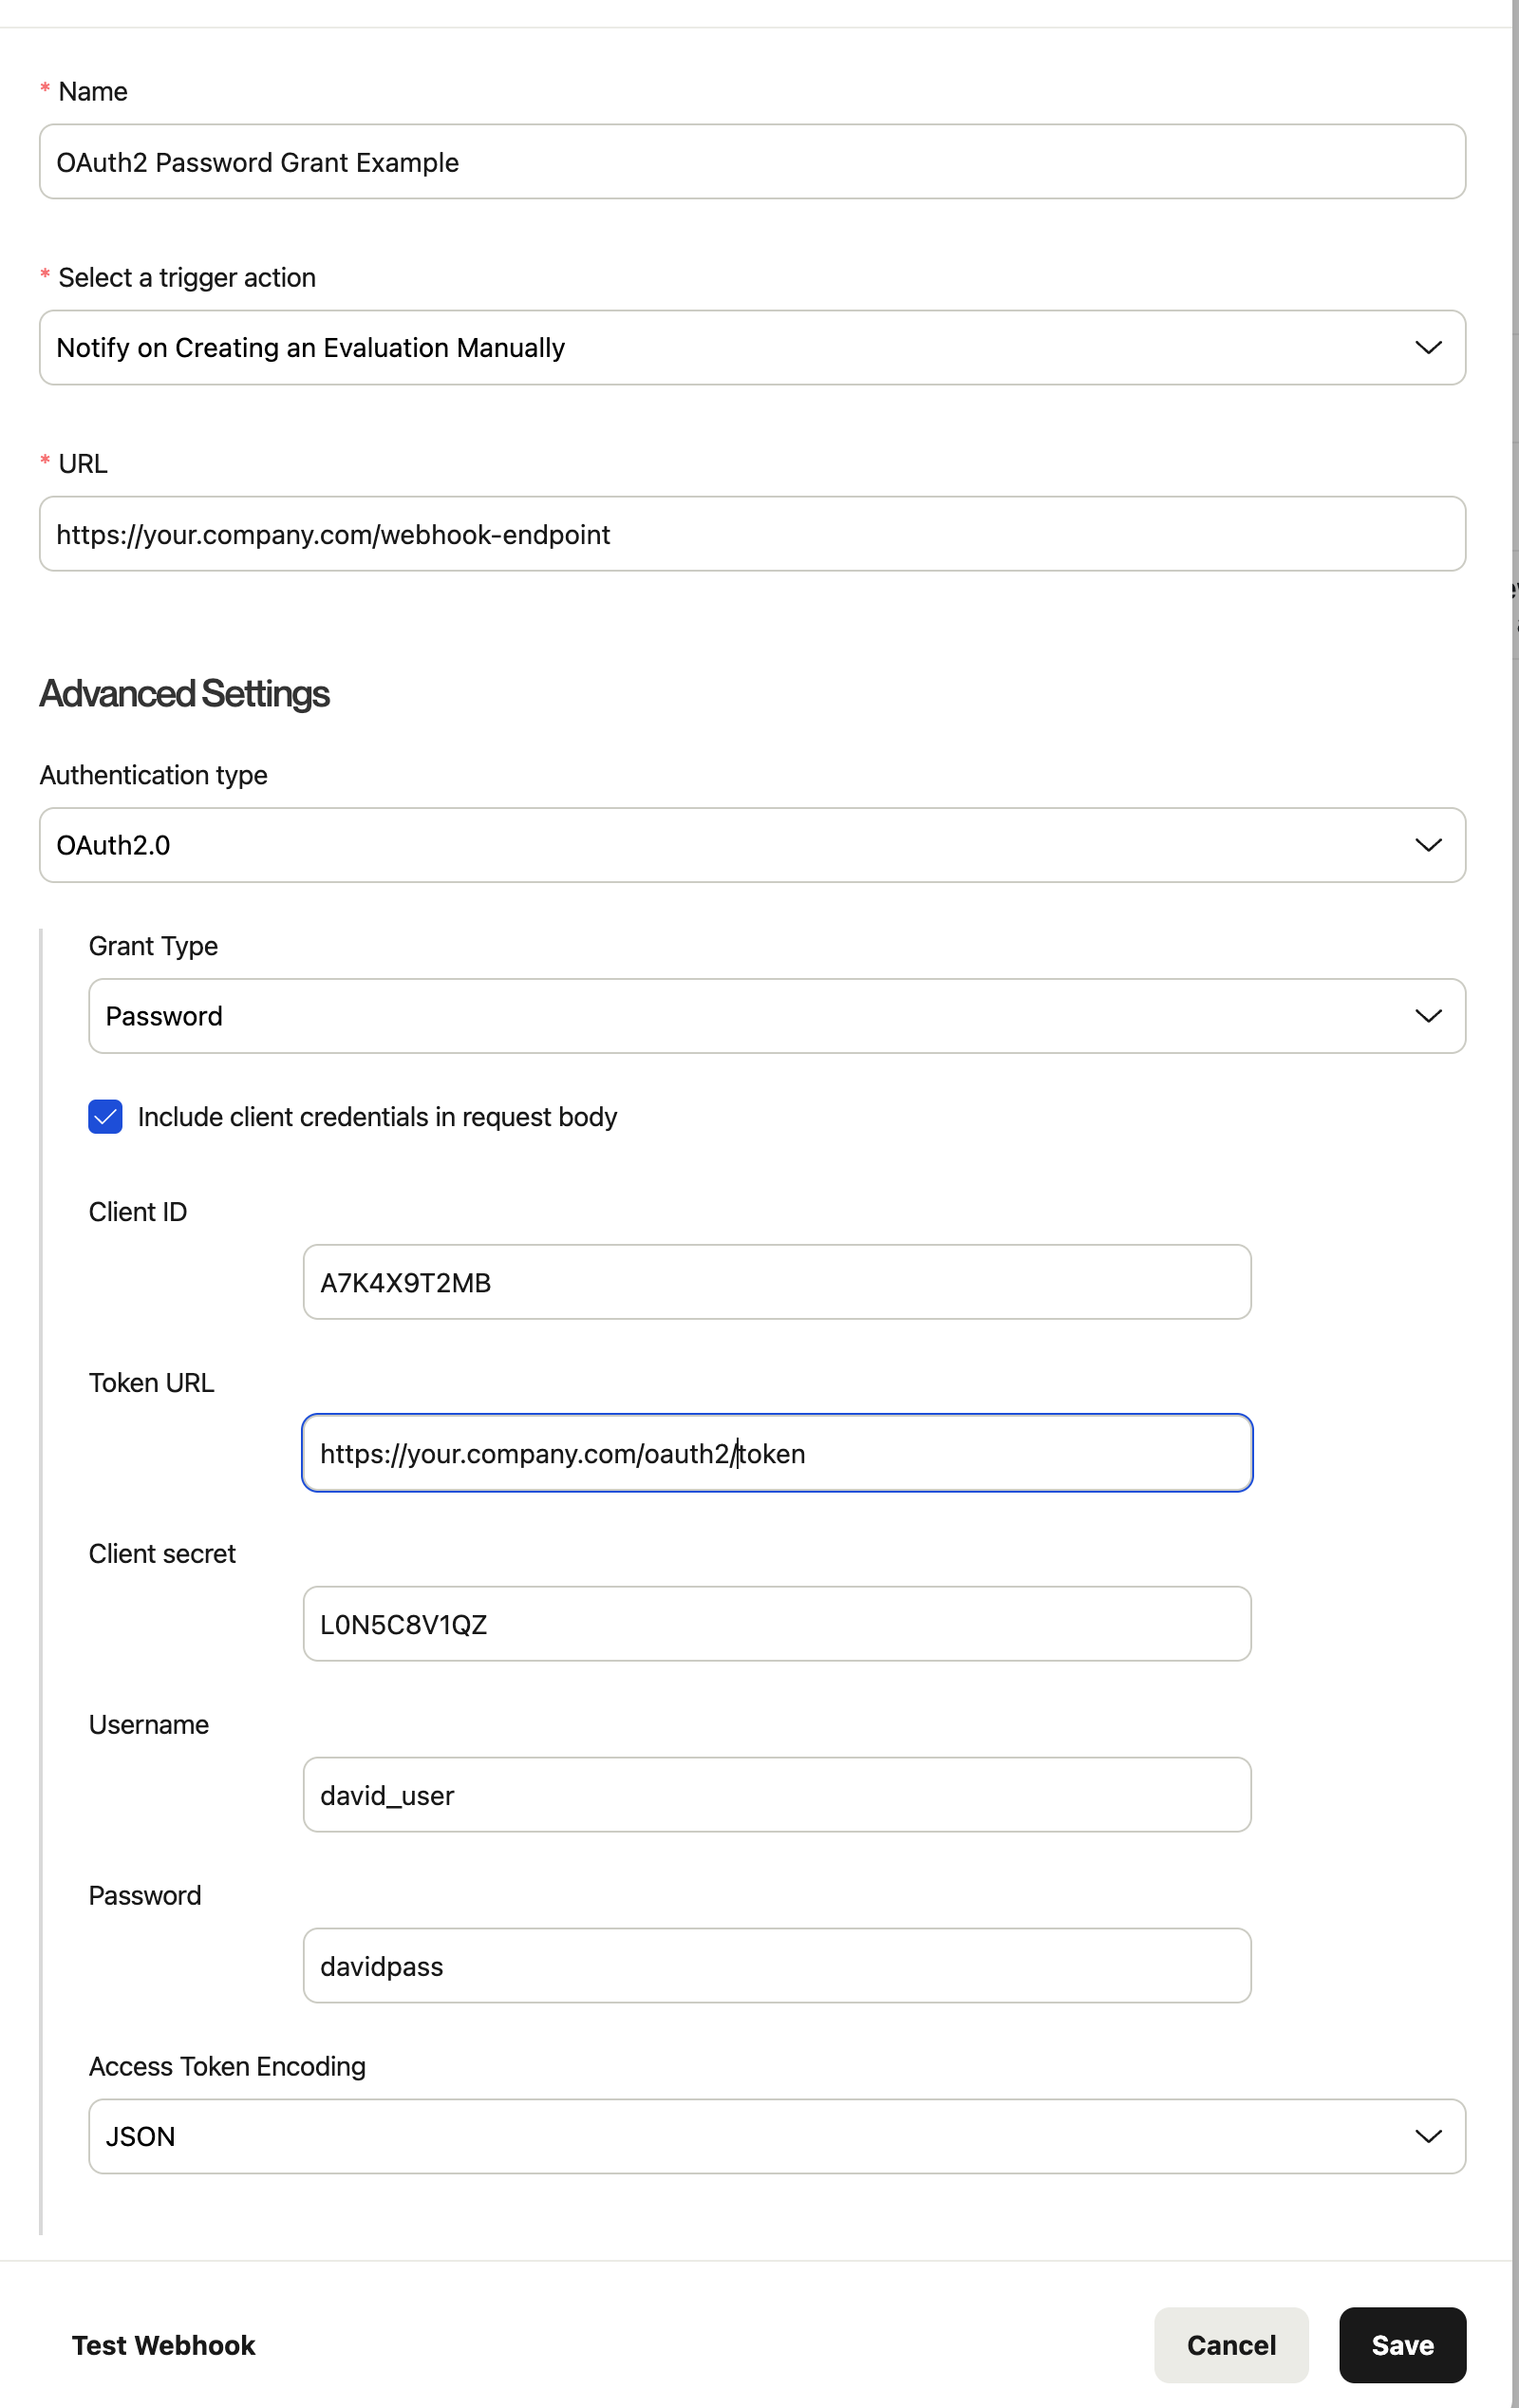The height and width of the screenshot is (2408, 1519).
Task: Click the chevron arrow beside OAuth2.0
Action: (x=1427, y=845)
